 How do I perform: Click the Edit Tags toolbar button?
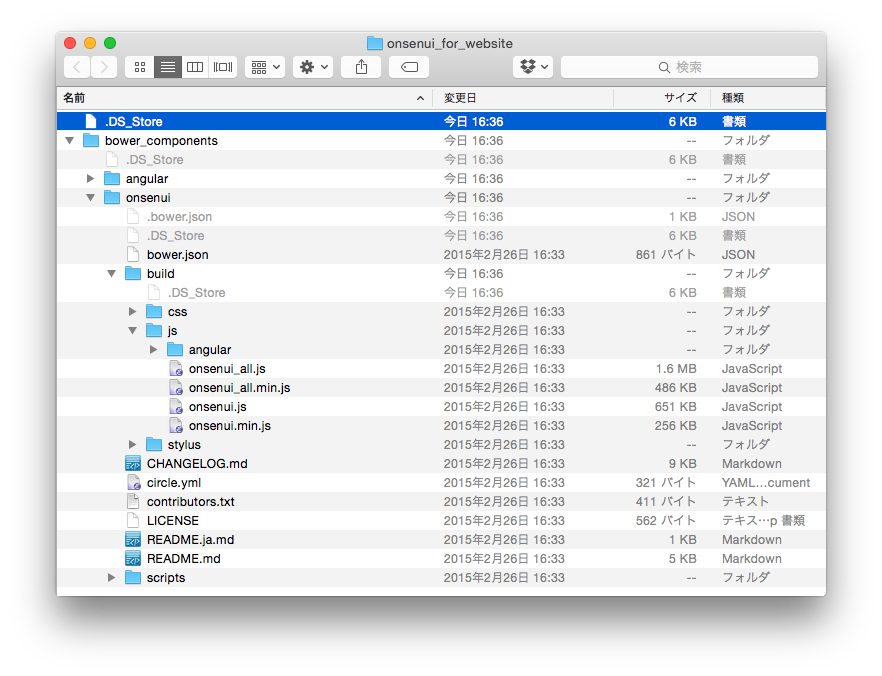[x=409, y=67]
